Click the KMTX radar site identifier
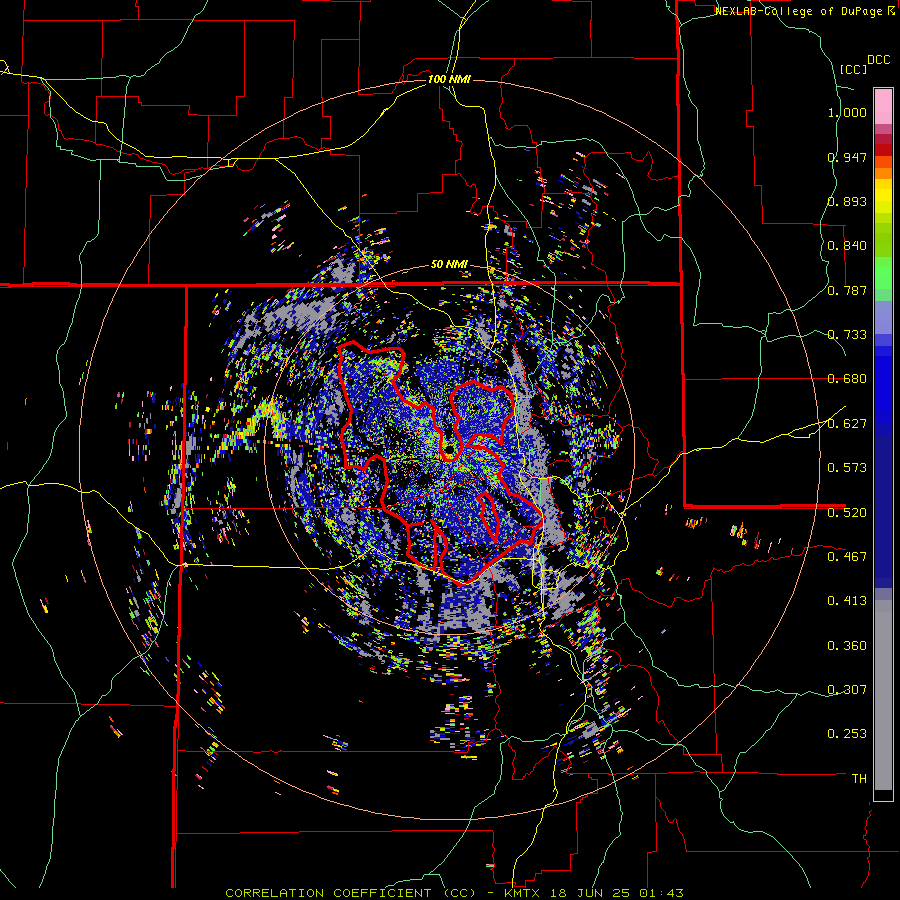900x900 pixels. click(x=523, y=893)
